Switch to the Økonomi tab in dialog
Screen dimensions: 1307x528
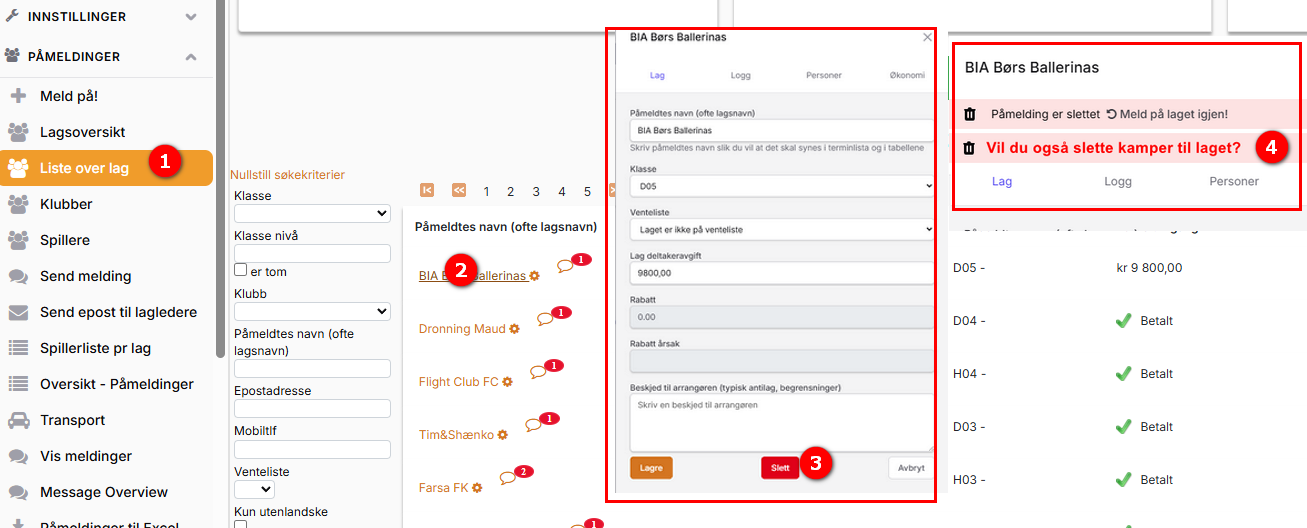pyautogui.click(x=906, y=75)
